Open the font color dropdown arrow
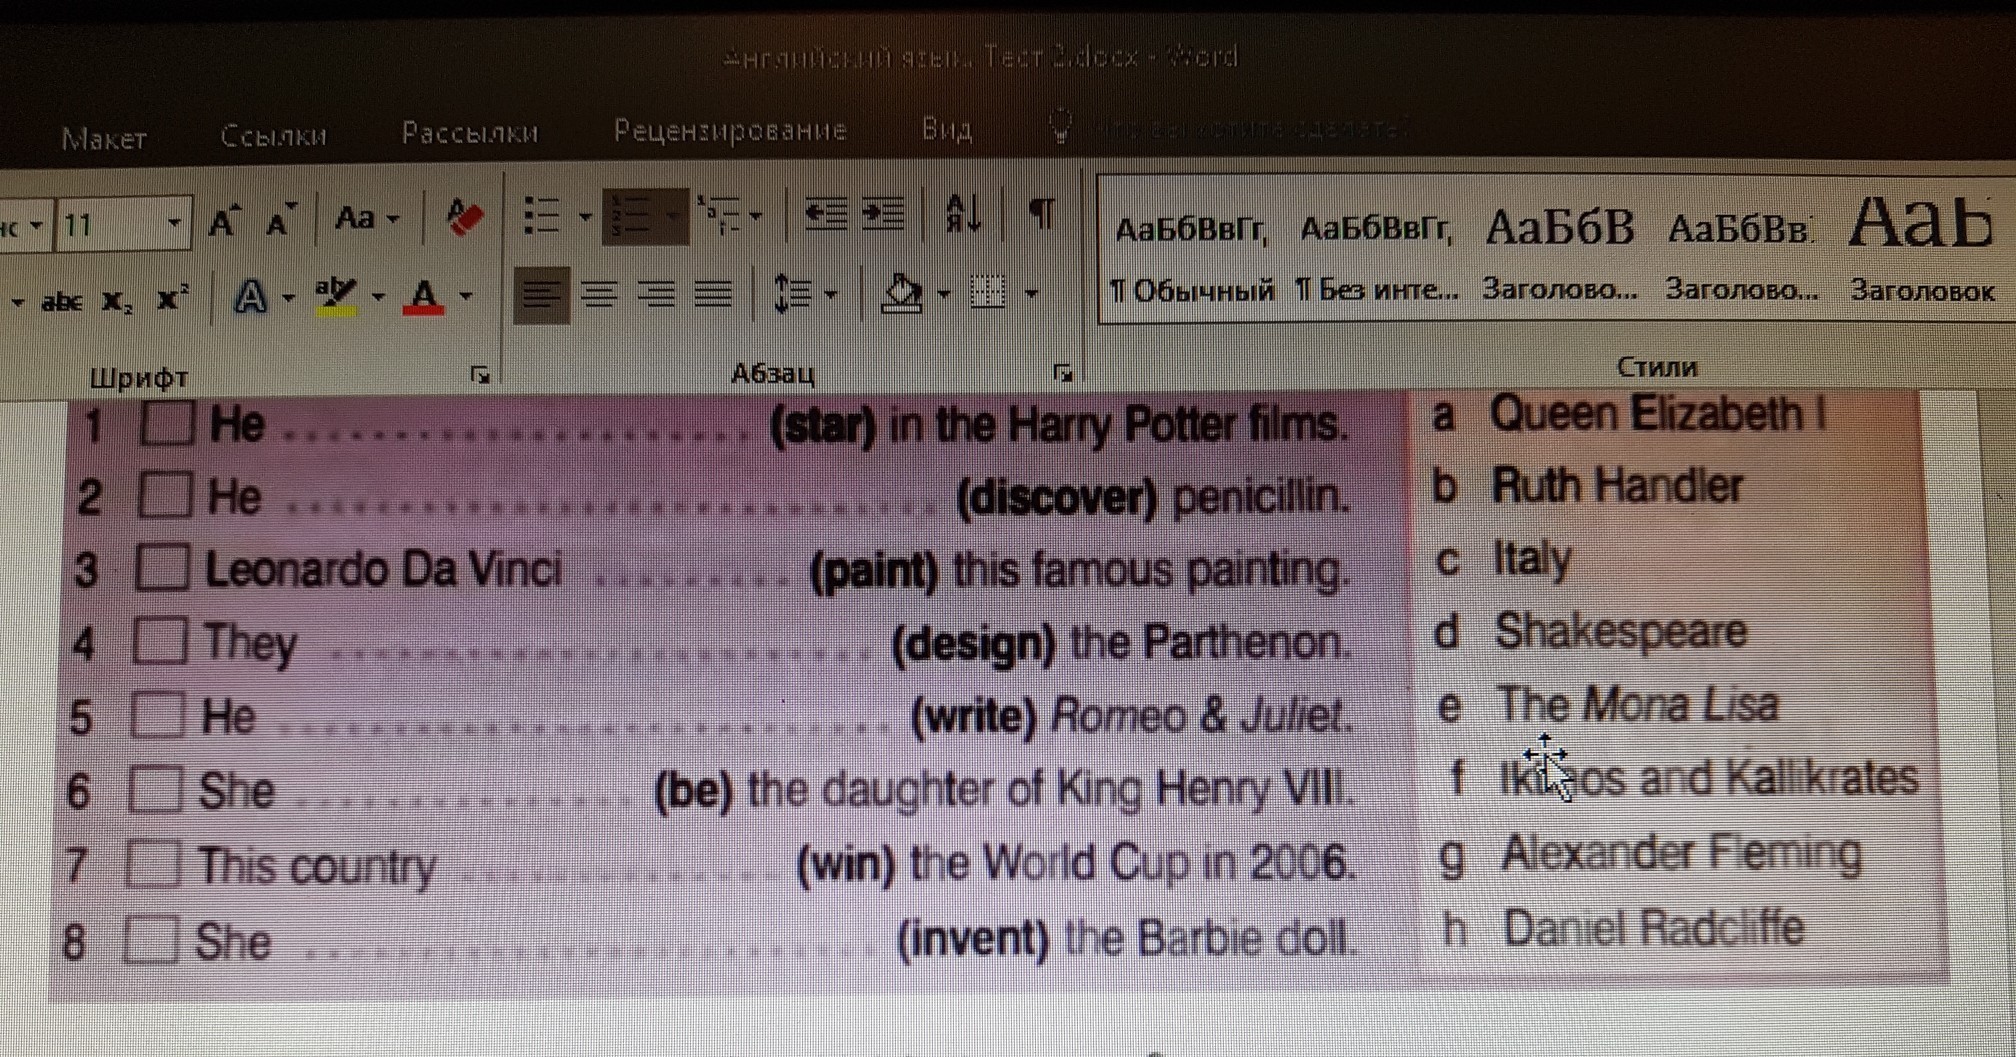Screen dimensions: 2016x1057 (x=466, y=296)
